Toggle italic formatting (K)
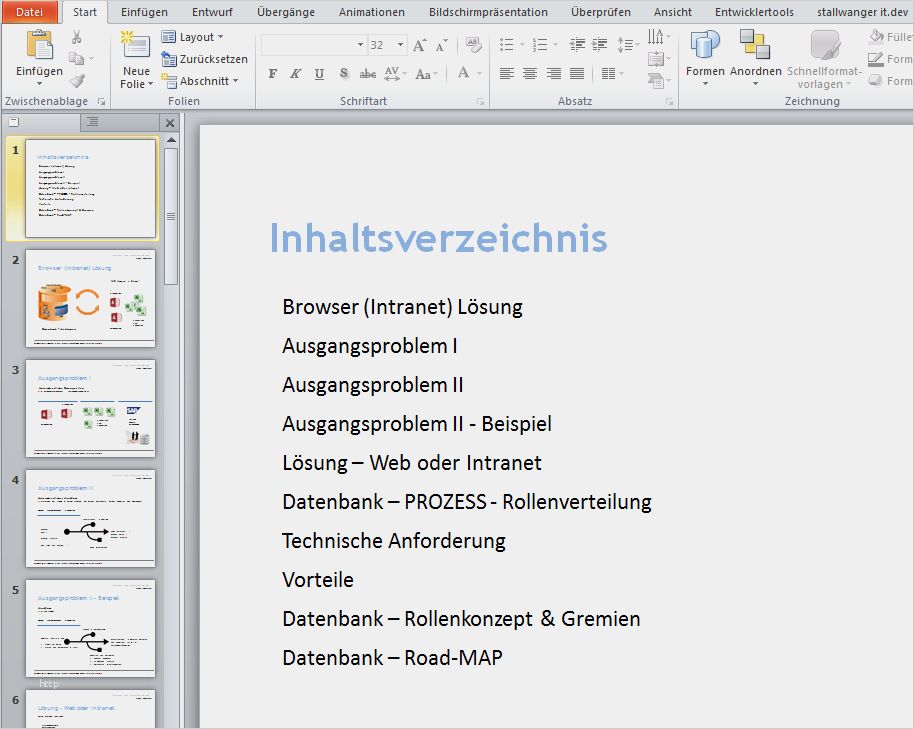Screen dimensions: 914x729 (x=296, y=74)
